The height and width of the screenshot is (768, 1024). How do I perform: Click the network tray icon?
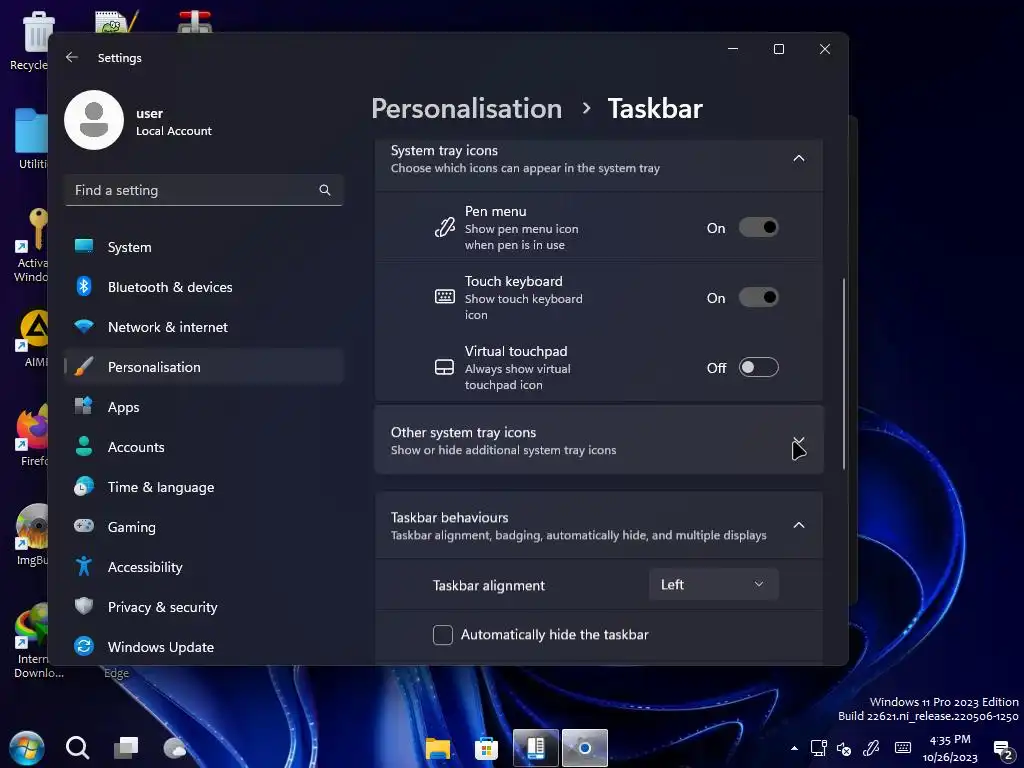[x=818, y=748]
